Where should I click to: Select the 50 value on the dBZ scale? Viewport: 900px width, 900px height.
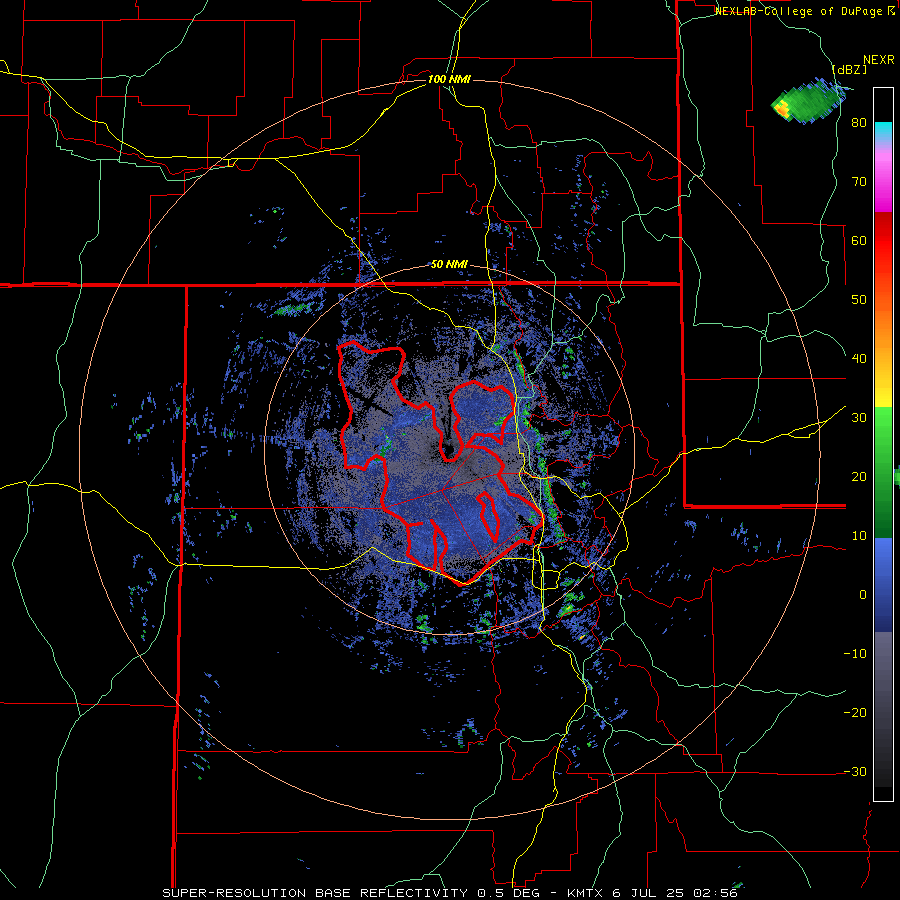[859, 300]
